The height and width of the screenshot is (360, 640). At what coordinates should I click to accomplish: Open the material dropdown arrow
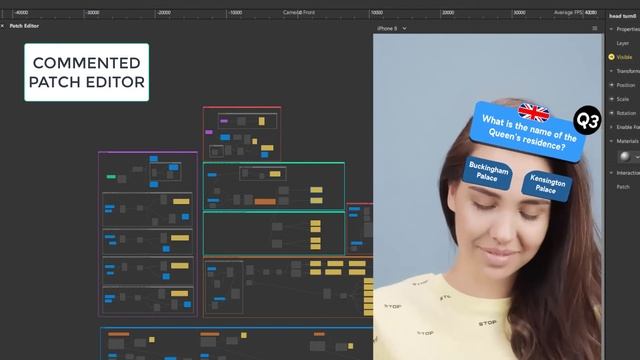click(x=637, y=157)
